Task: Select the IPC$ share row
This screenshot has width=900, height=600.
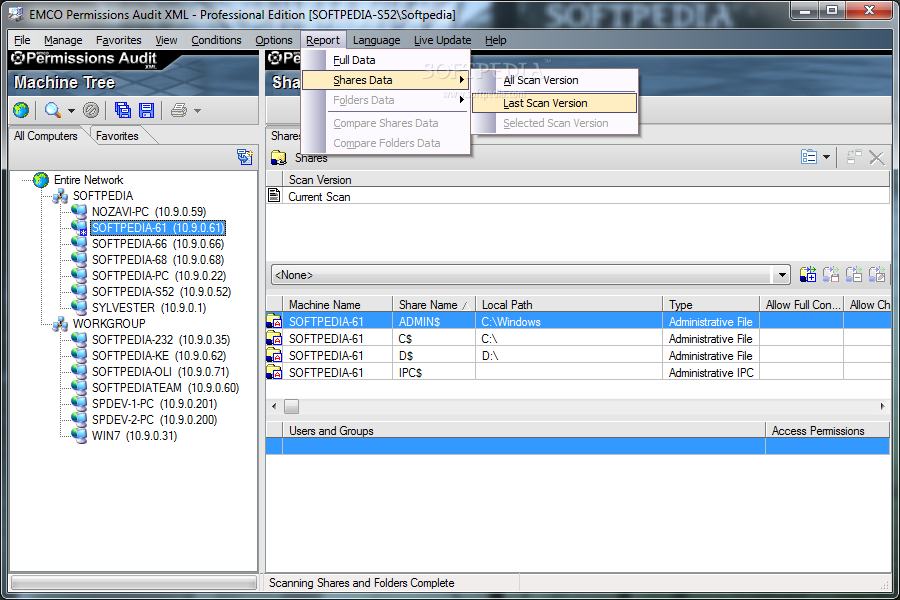Action: (x=578, y=373)
